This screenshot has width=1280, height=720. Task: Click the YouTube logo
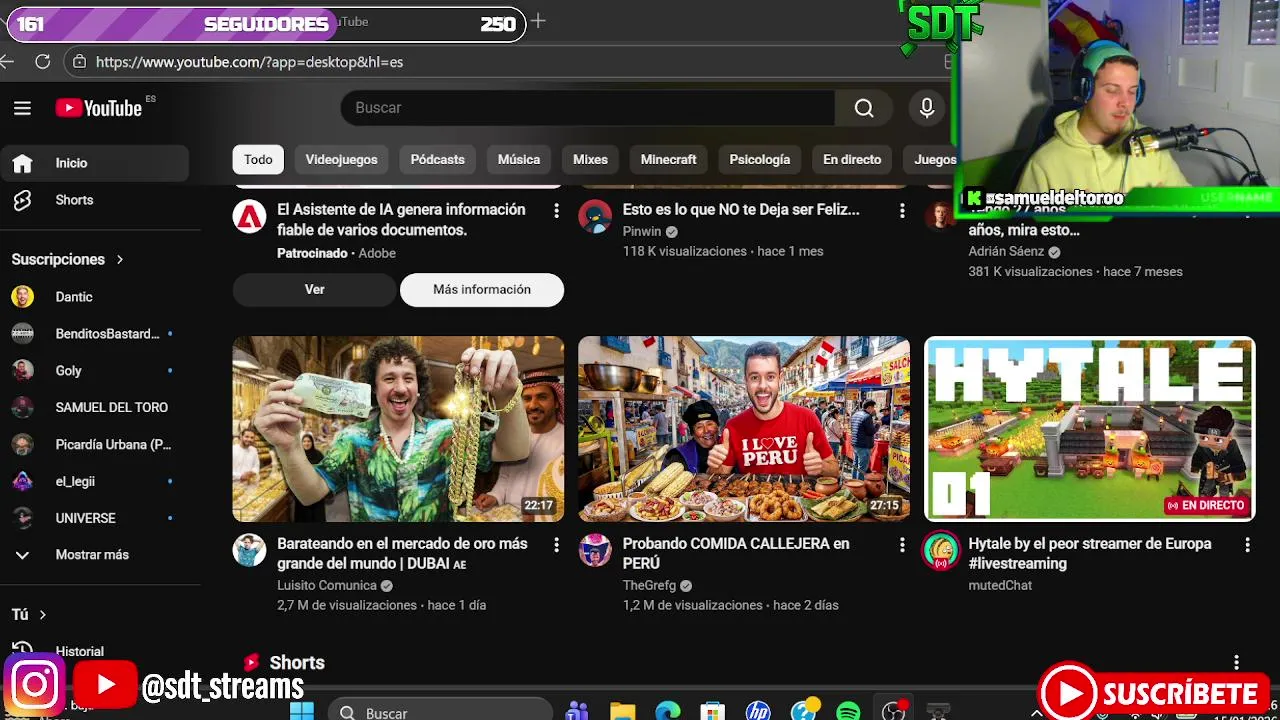99,108
